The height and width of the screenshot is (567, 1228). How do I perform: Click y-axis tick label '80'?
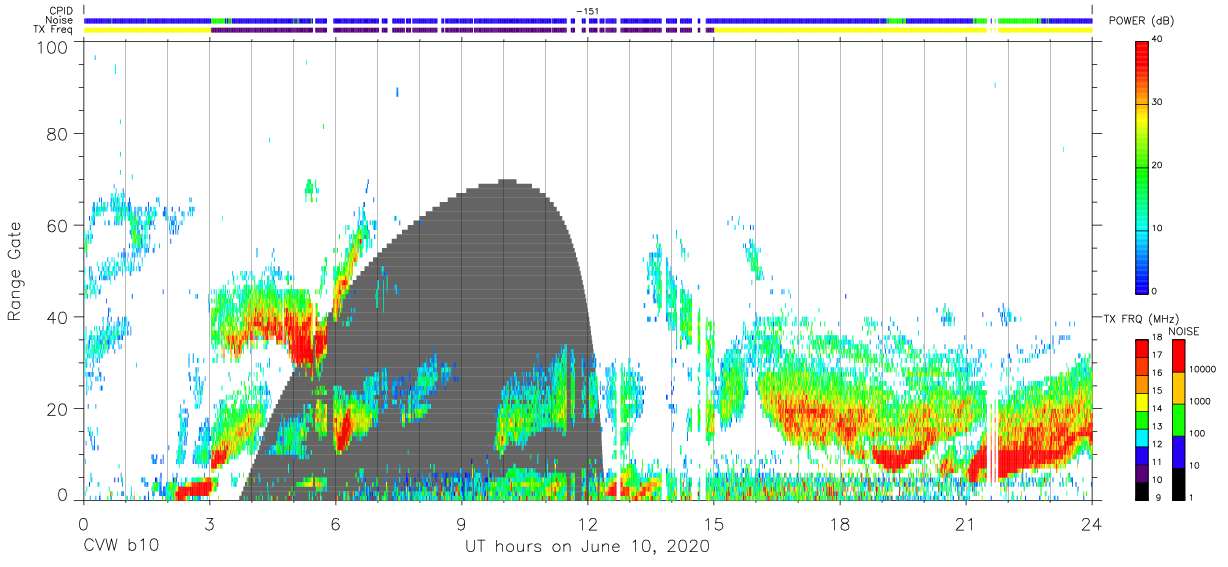point(57,134)
